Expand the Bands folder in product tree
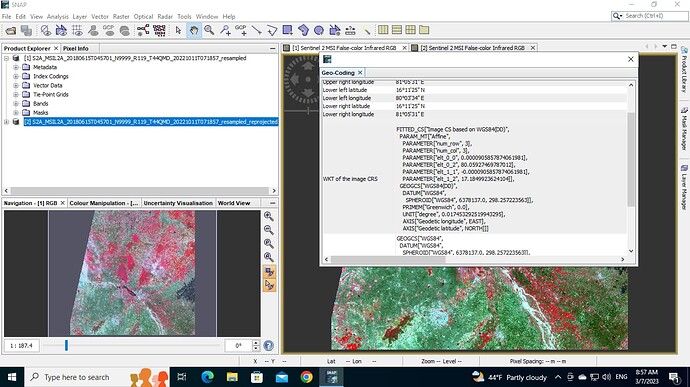Viewport: 690px width, 387px height. coord(16,104)
